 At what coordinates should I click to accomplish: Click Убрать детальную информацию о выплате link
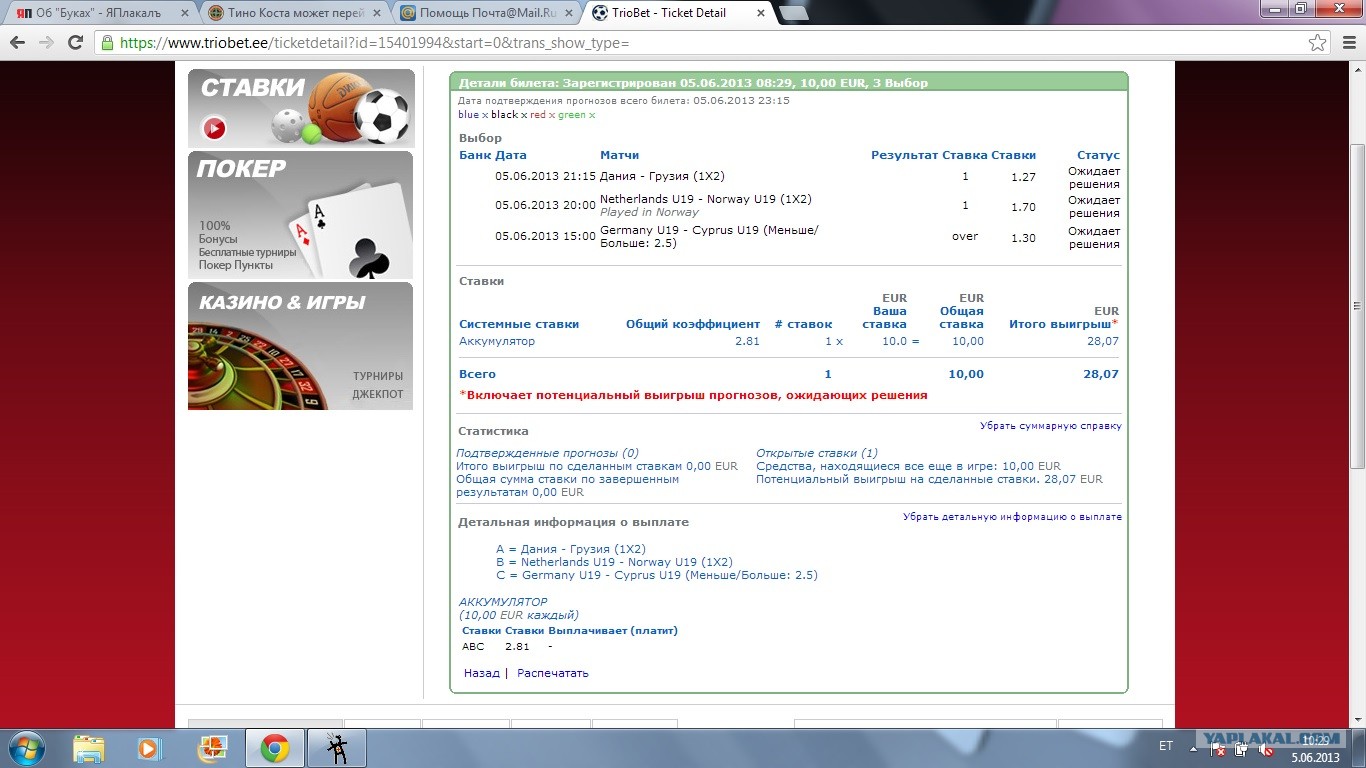(1012, 517)
